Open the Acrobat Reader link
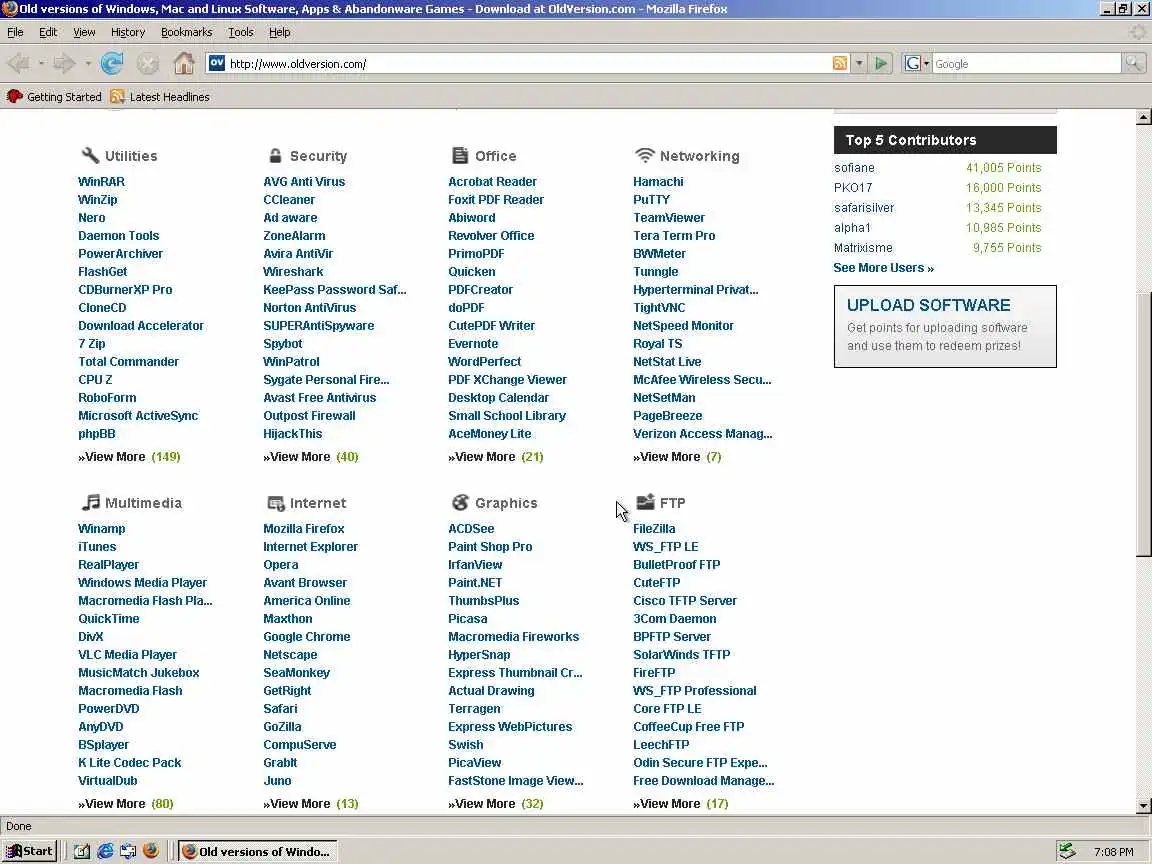 point(492,181)
